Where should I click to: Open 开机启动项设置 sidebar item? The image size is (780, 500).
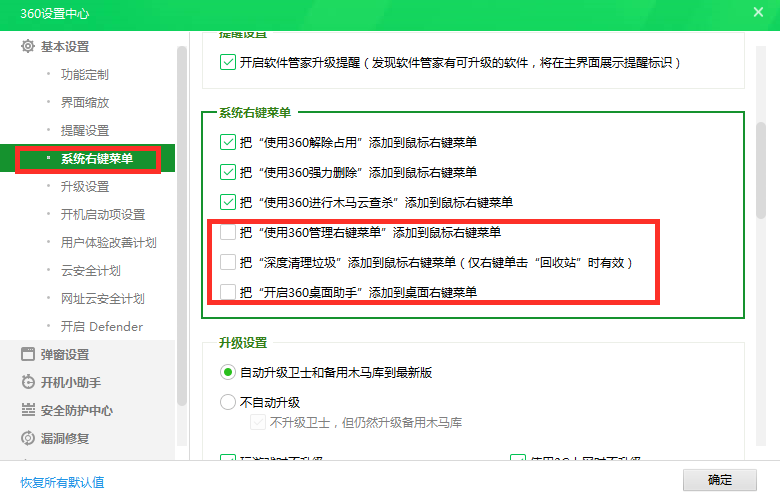point(103,214)
